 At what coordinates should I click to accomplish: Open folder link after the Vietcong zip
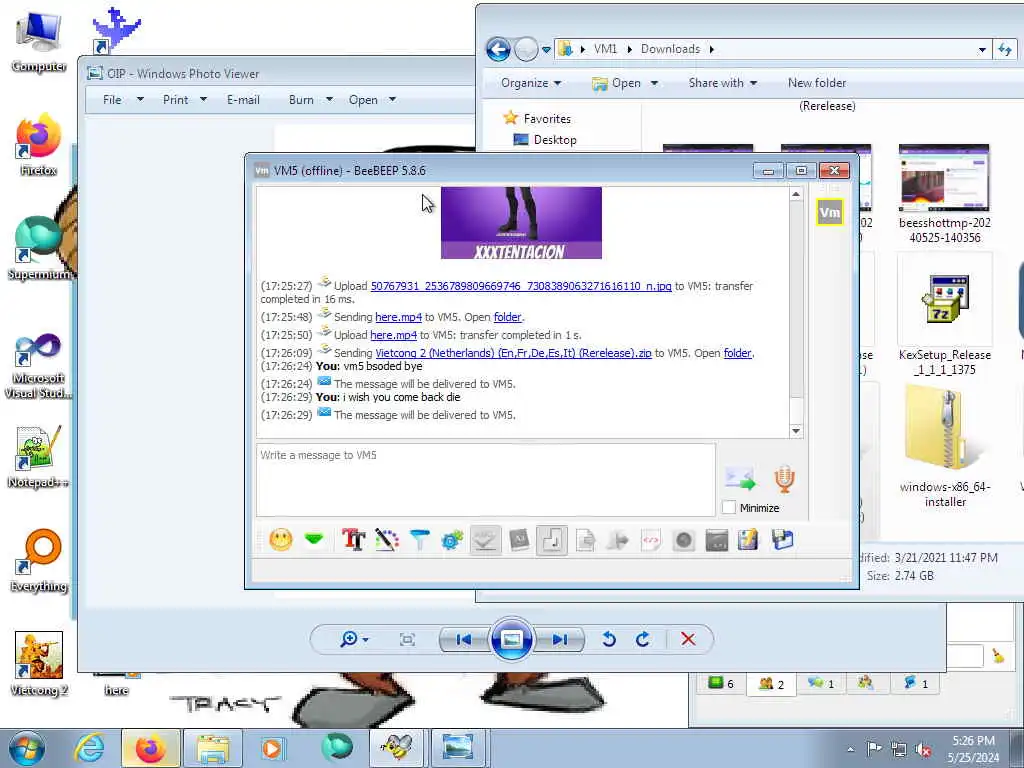[737, 353]
